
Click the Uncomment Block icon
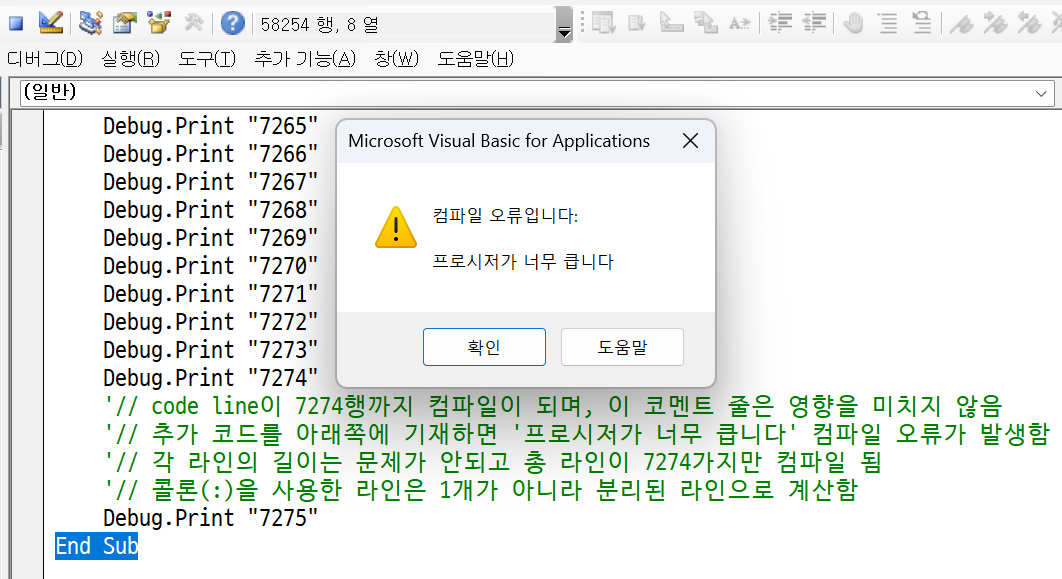921,24
